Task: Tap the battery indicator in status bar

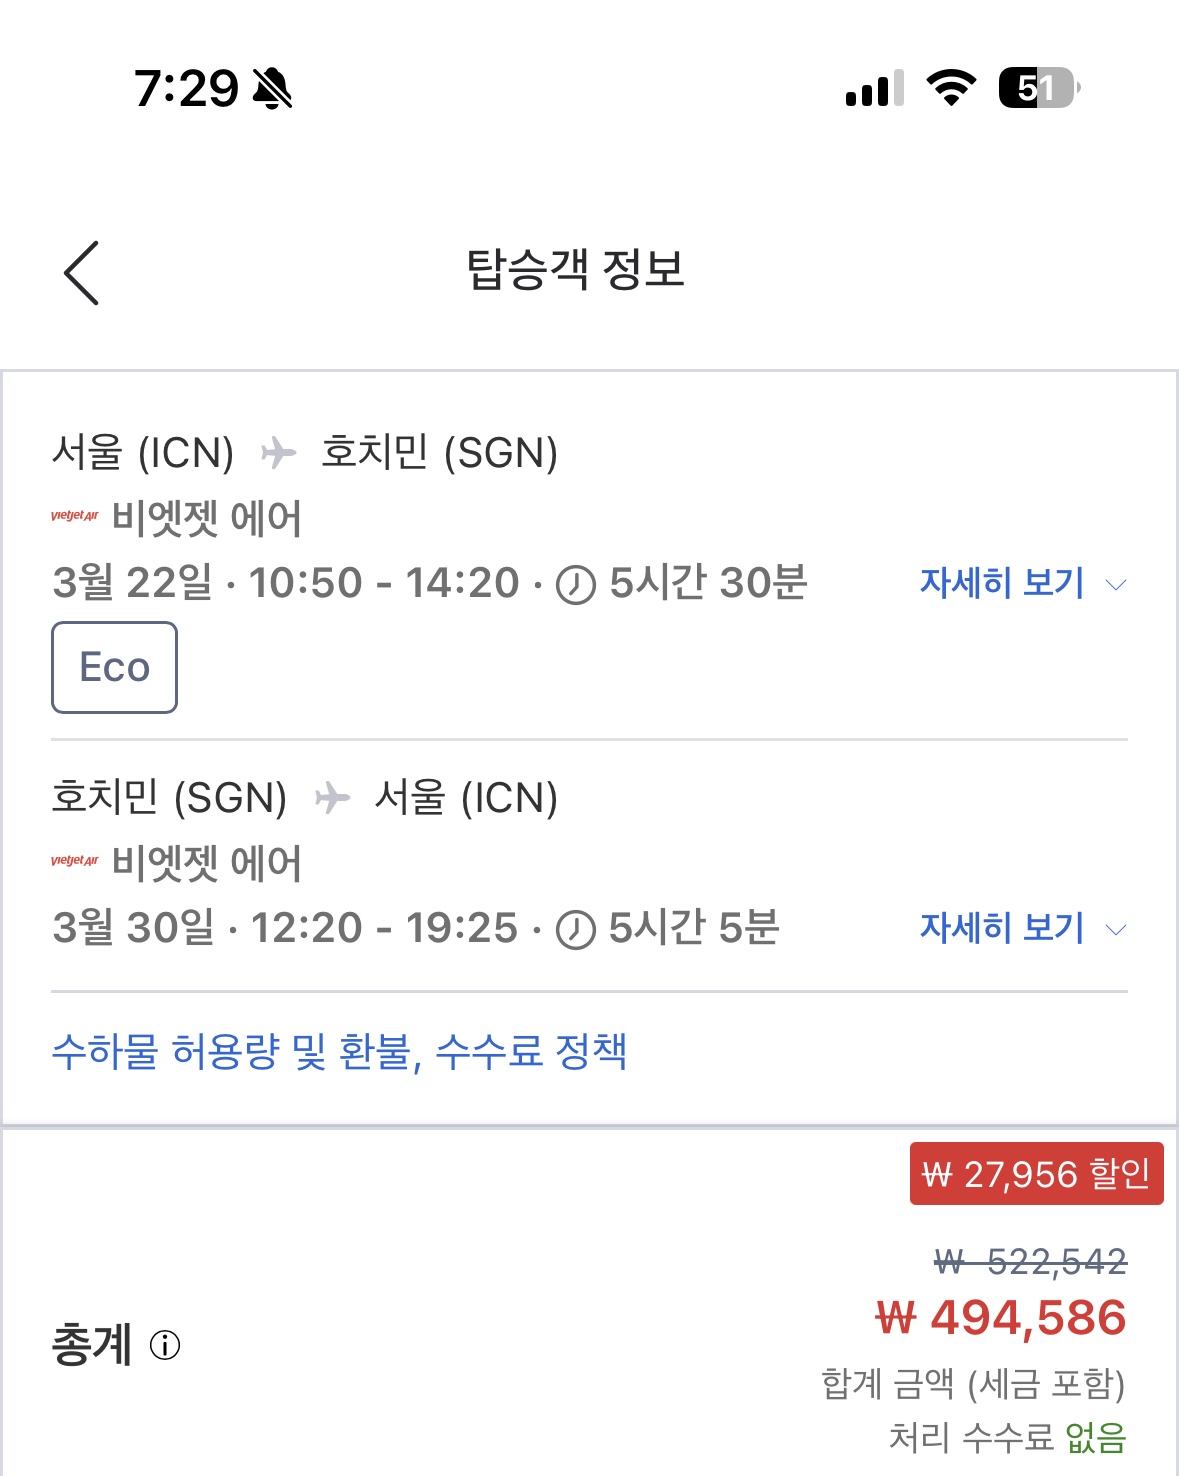Action: (x=1038, y=88)
